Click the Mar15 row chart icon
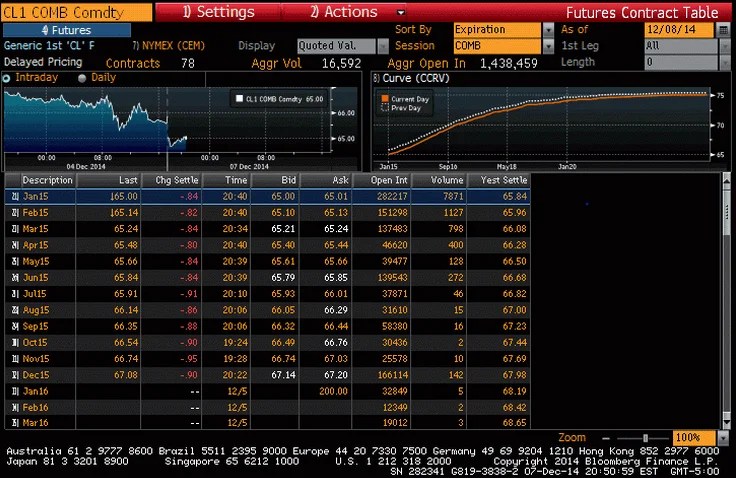The height and width of the screenshot is (478, 736). pyautogui.click(x=15, y=229)
